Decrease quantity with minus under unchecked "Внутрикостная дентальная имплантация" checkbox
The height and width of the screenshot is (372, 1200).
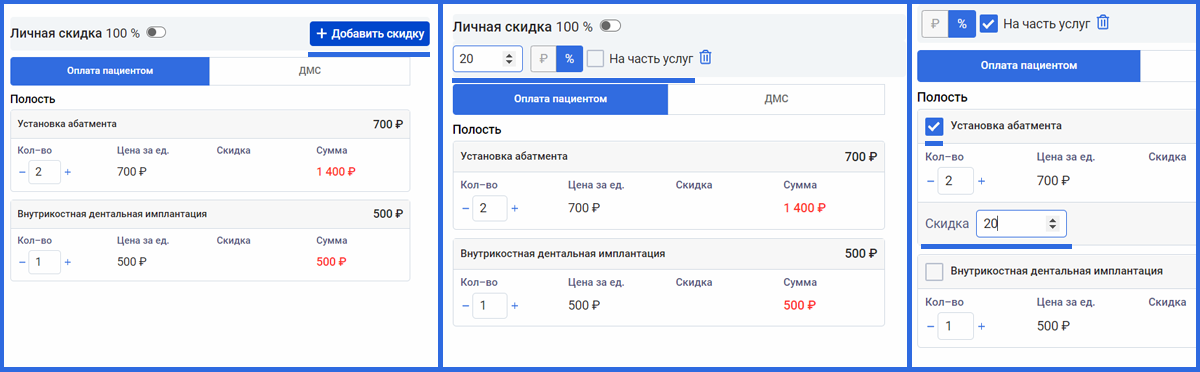coord(931,326)
